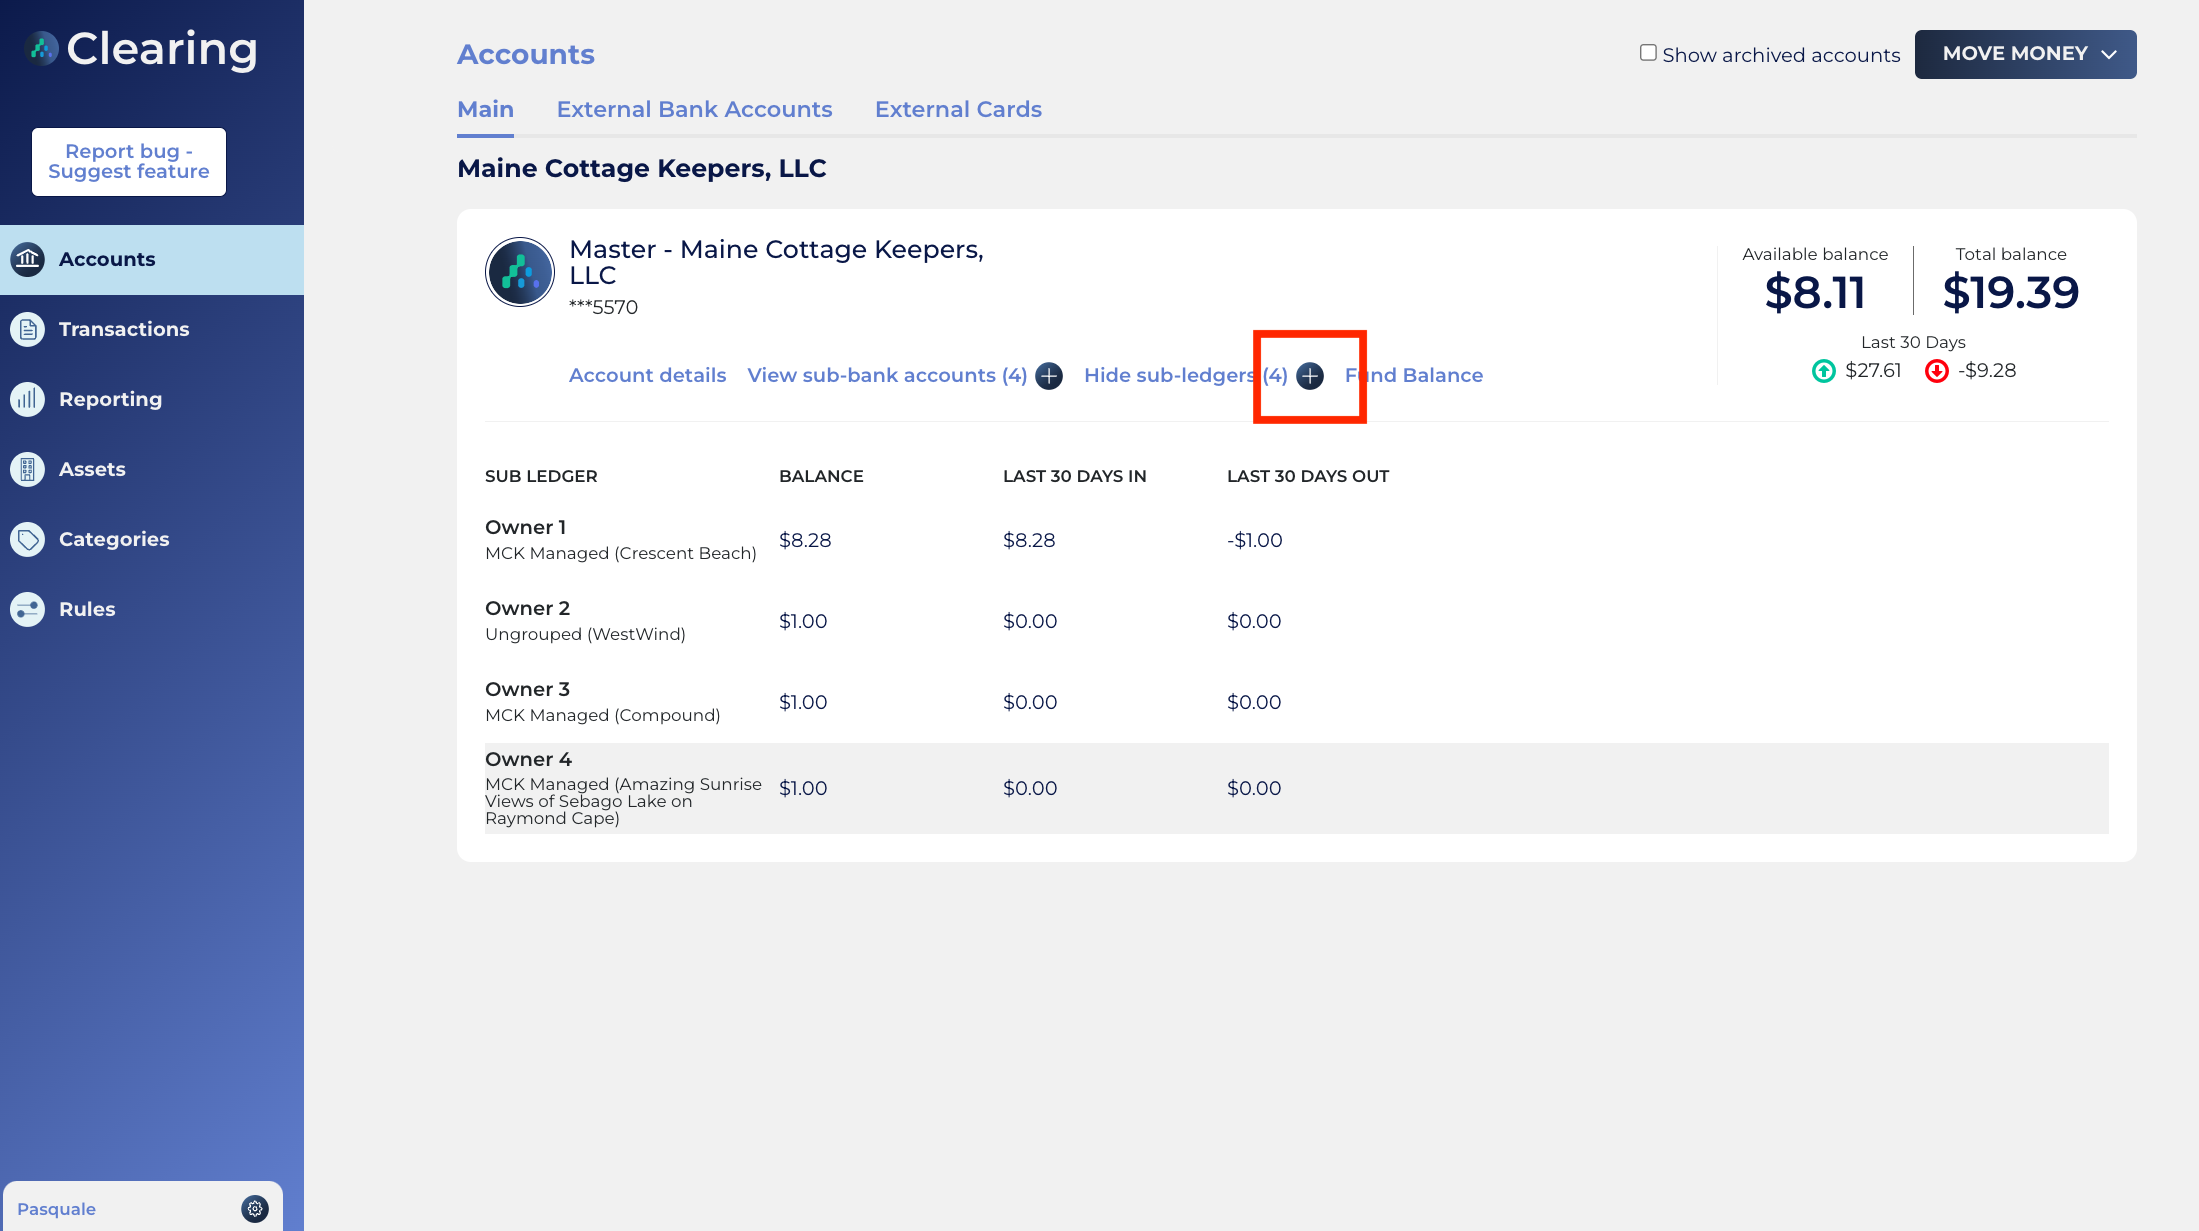Click plus icon beside View sub-bank accounts
The image size is (2199, 1231).
(x=1049, y=376)
